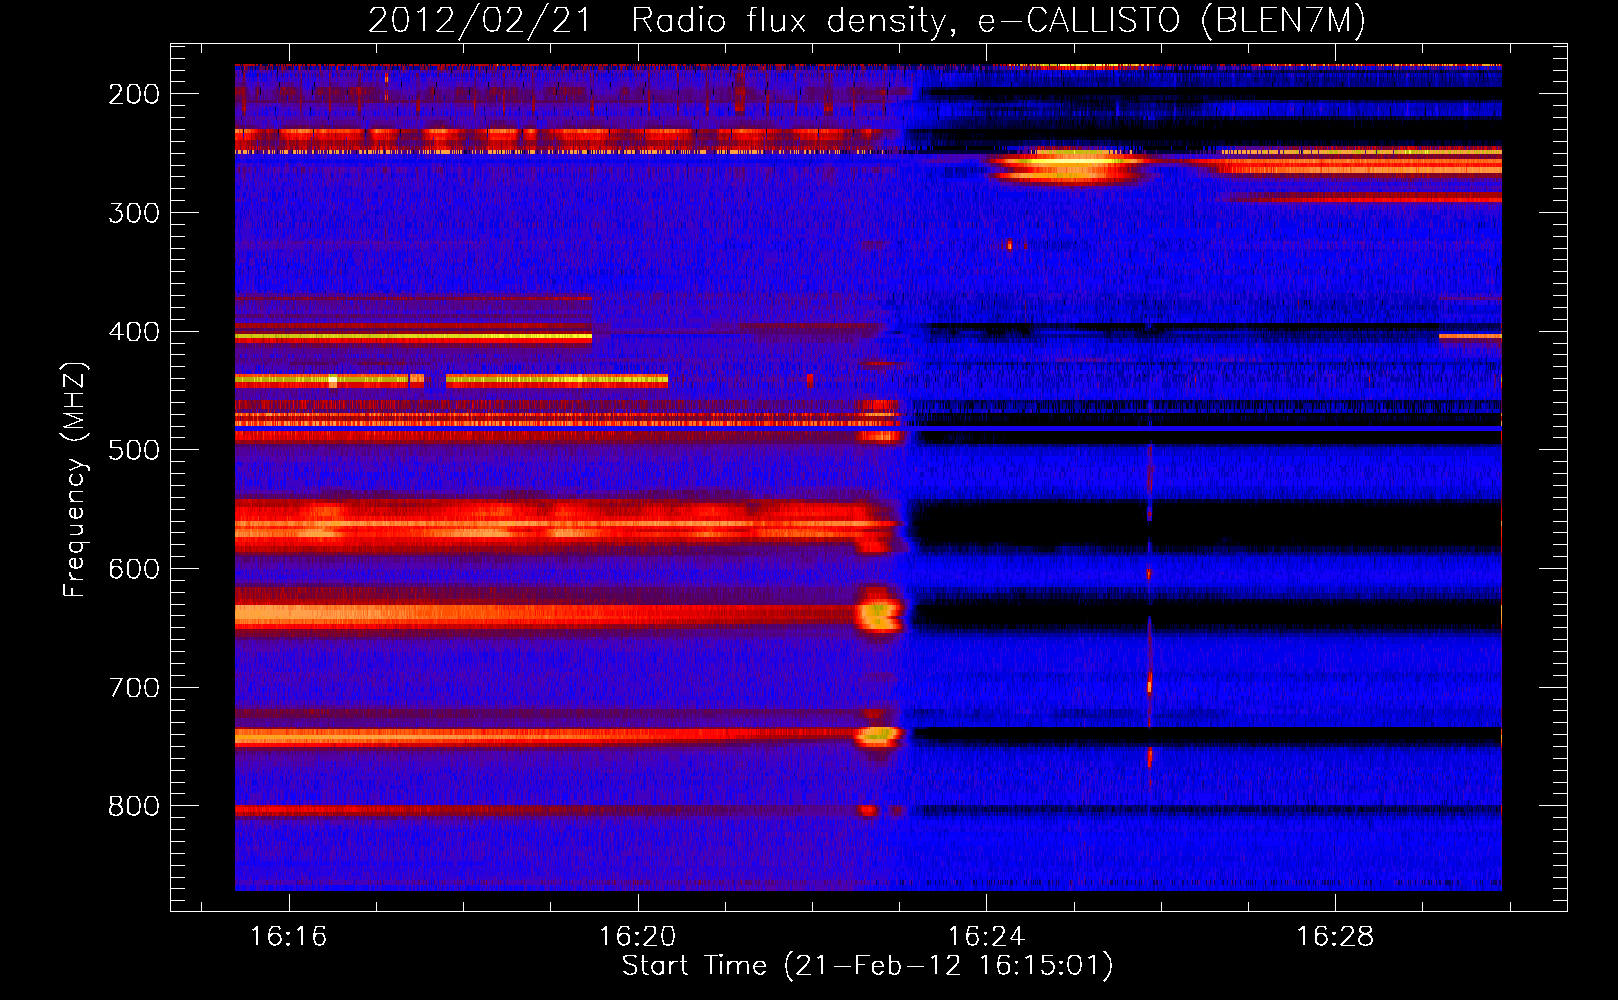
Task: Click the 16:16 time tick label
Action: click(x=288, y=937)
